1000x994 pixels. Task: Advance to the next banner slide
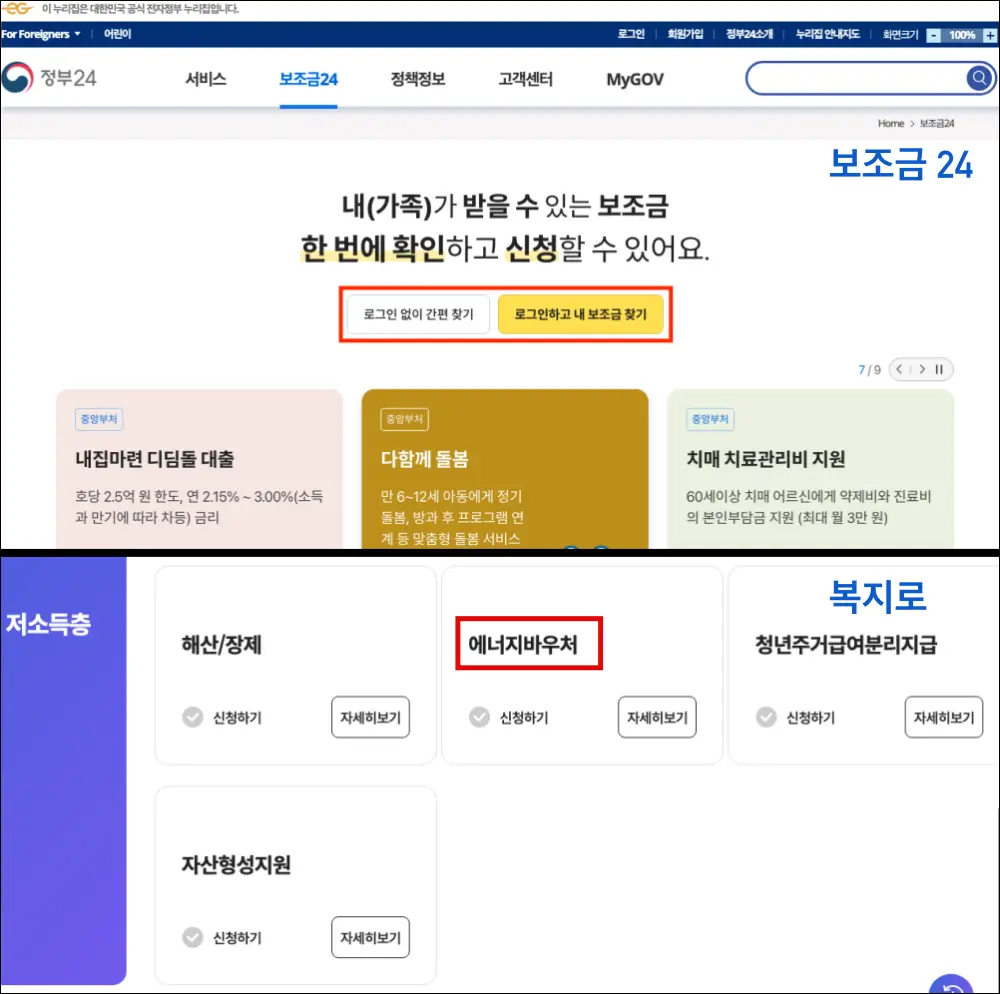(x=920, y=369)
